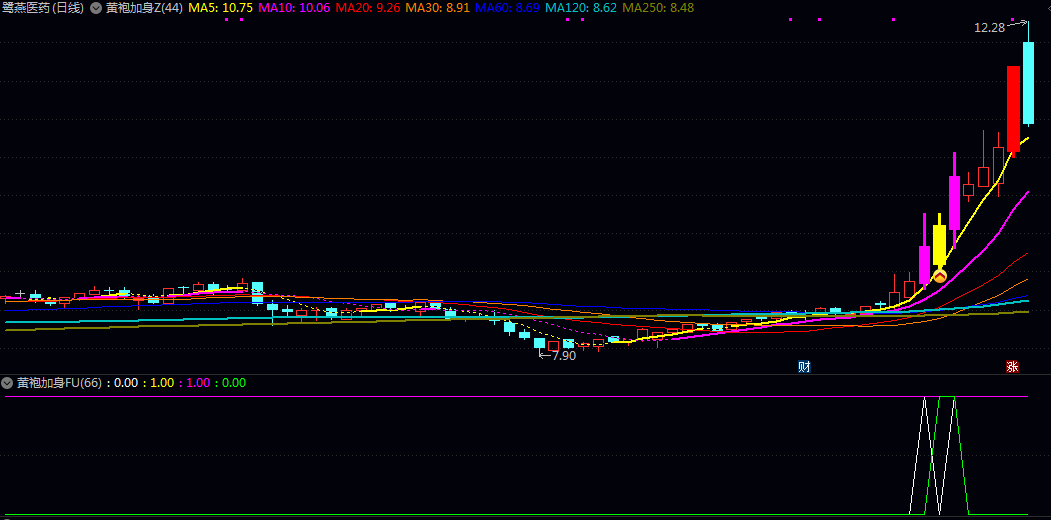Click the tall yellow candlestick body

coord(939,245)
